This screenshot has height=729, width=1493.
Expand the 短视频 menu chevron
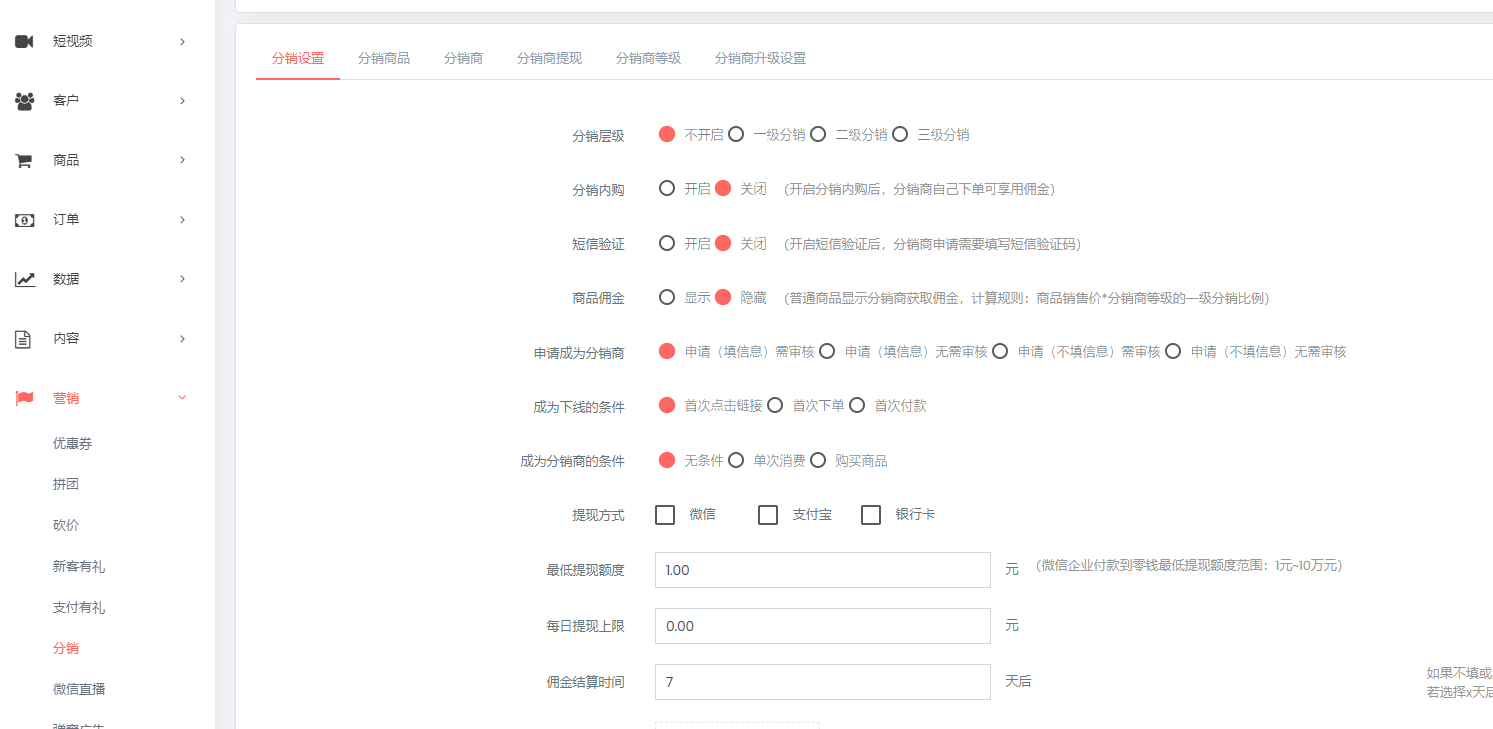[x=182, y=41]
